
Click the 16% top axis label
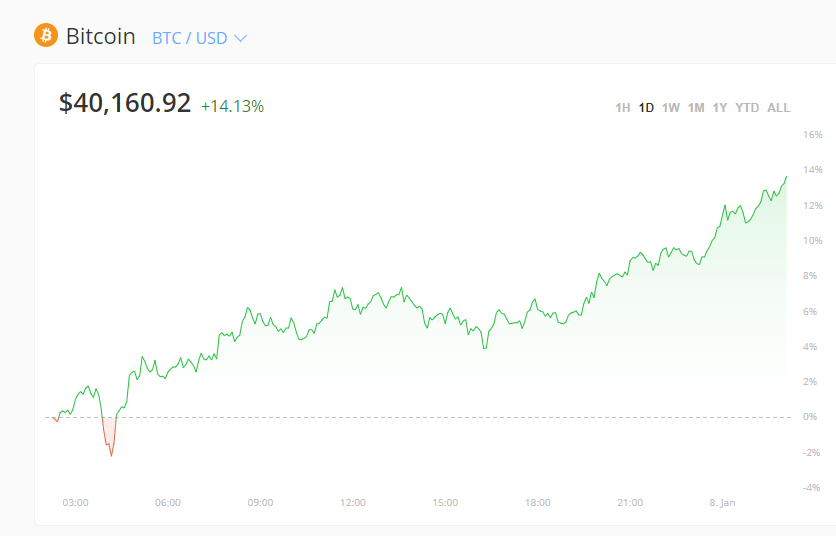click(812, 134)
